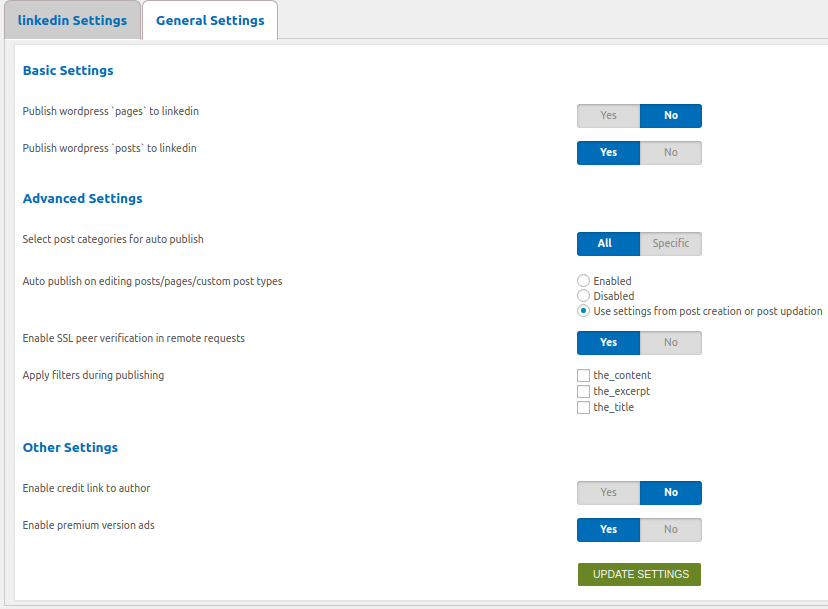The width and height of the screenshot is (828, 609).
Task: Choose Use settings from post creation option
Action: [583, 311]
